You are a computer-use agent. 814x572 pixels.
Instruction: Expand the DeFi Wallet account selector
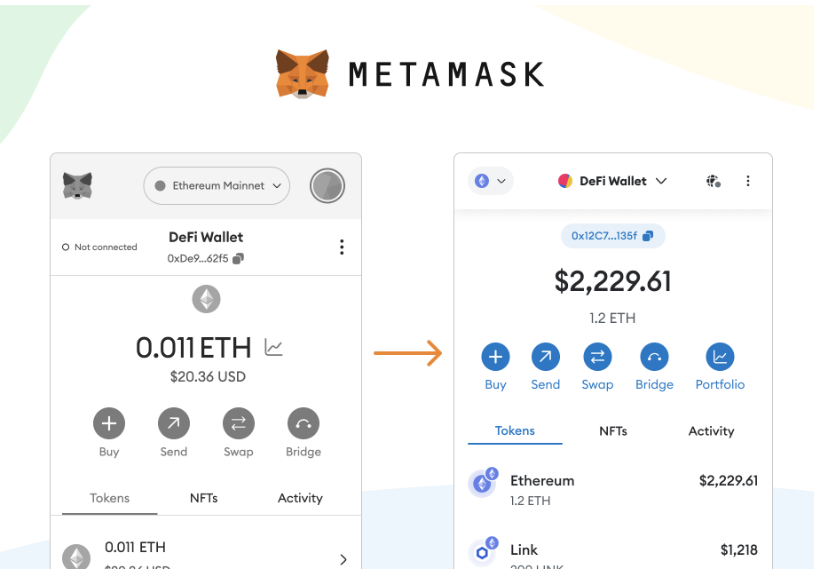pyautogui.click(x=612, y=181)
